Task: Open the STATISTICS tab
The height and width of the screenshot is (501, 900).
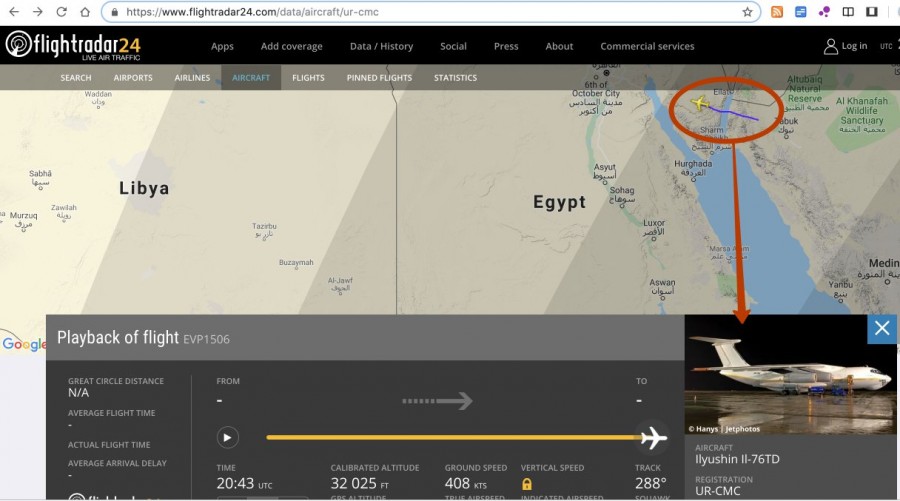Action: [456, 77]
